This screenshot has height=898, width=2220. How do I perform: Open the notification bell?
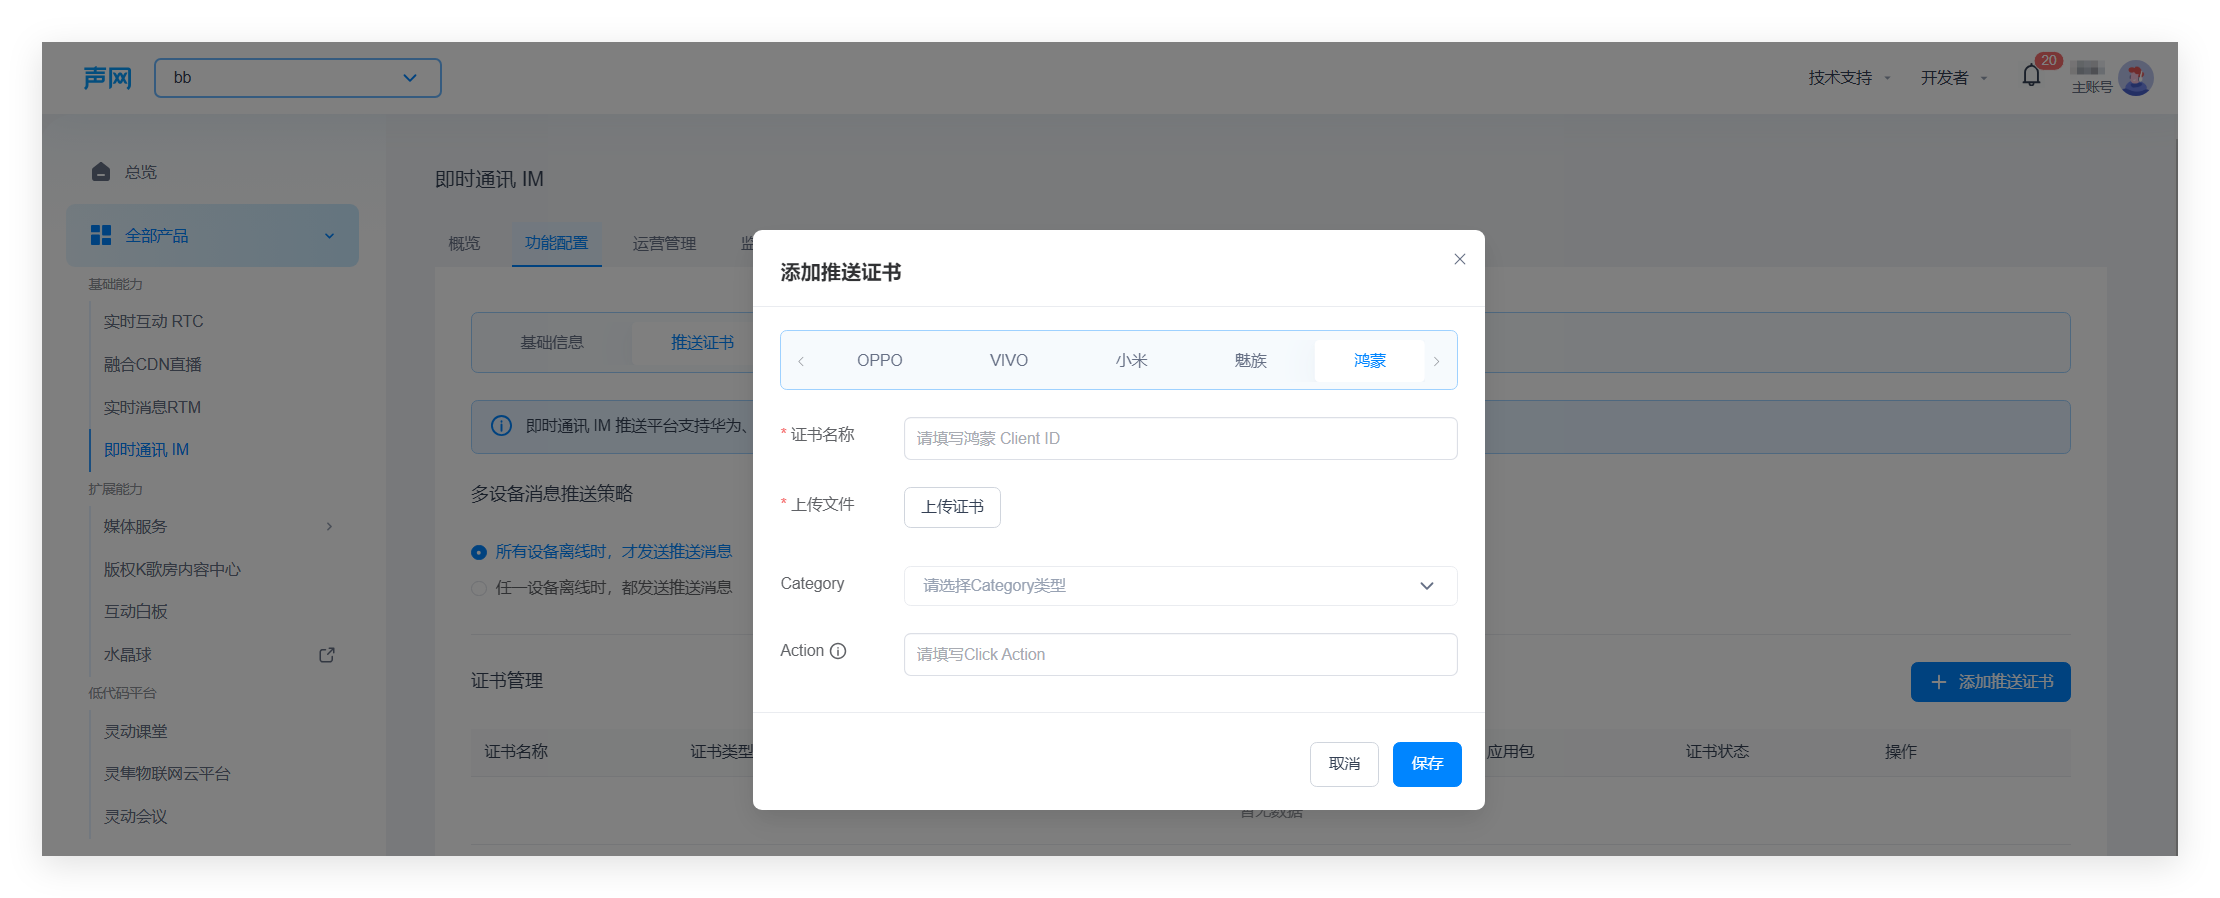[2031, 76]
